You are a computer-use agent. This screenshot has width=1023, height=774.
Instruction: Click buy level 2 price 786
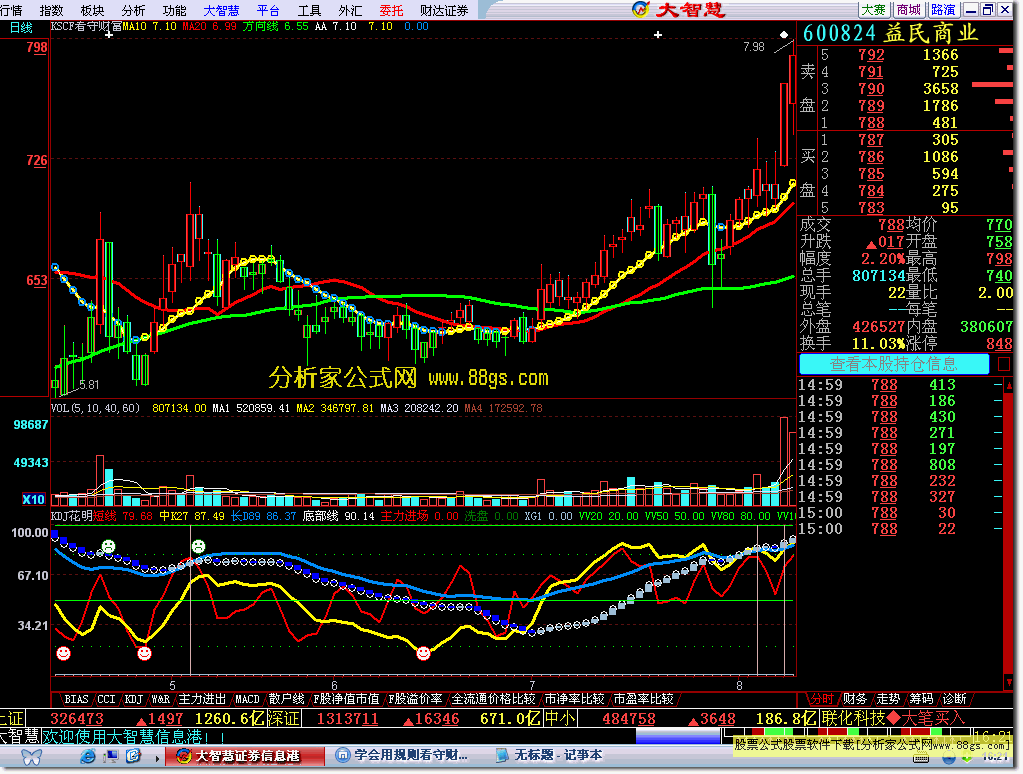[871, 157]
